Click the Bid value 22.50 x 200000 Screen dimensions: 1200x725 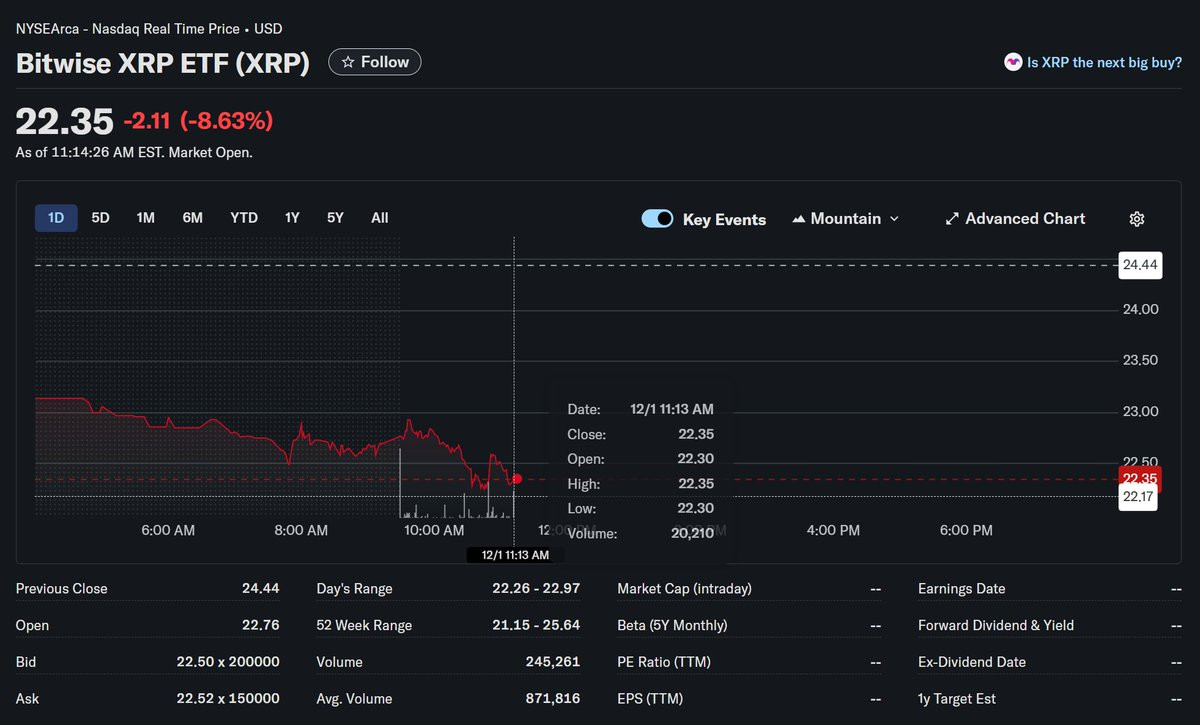click(x=228, y=662)
